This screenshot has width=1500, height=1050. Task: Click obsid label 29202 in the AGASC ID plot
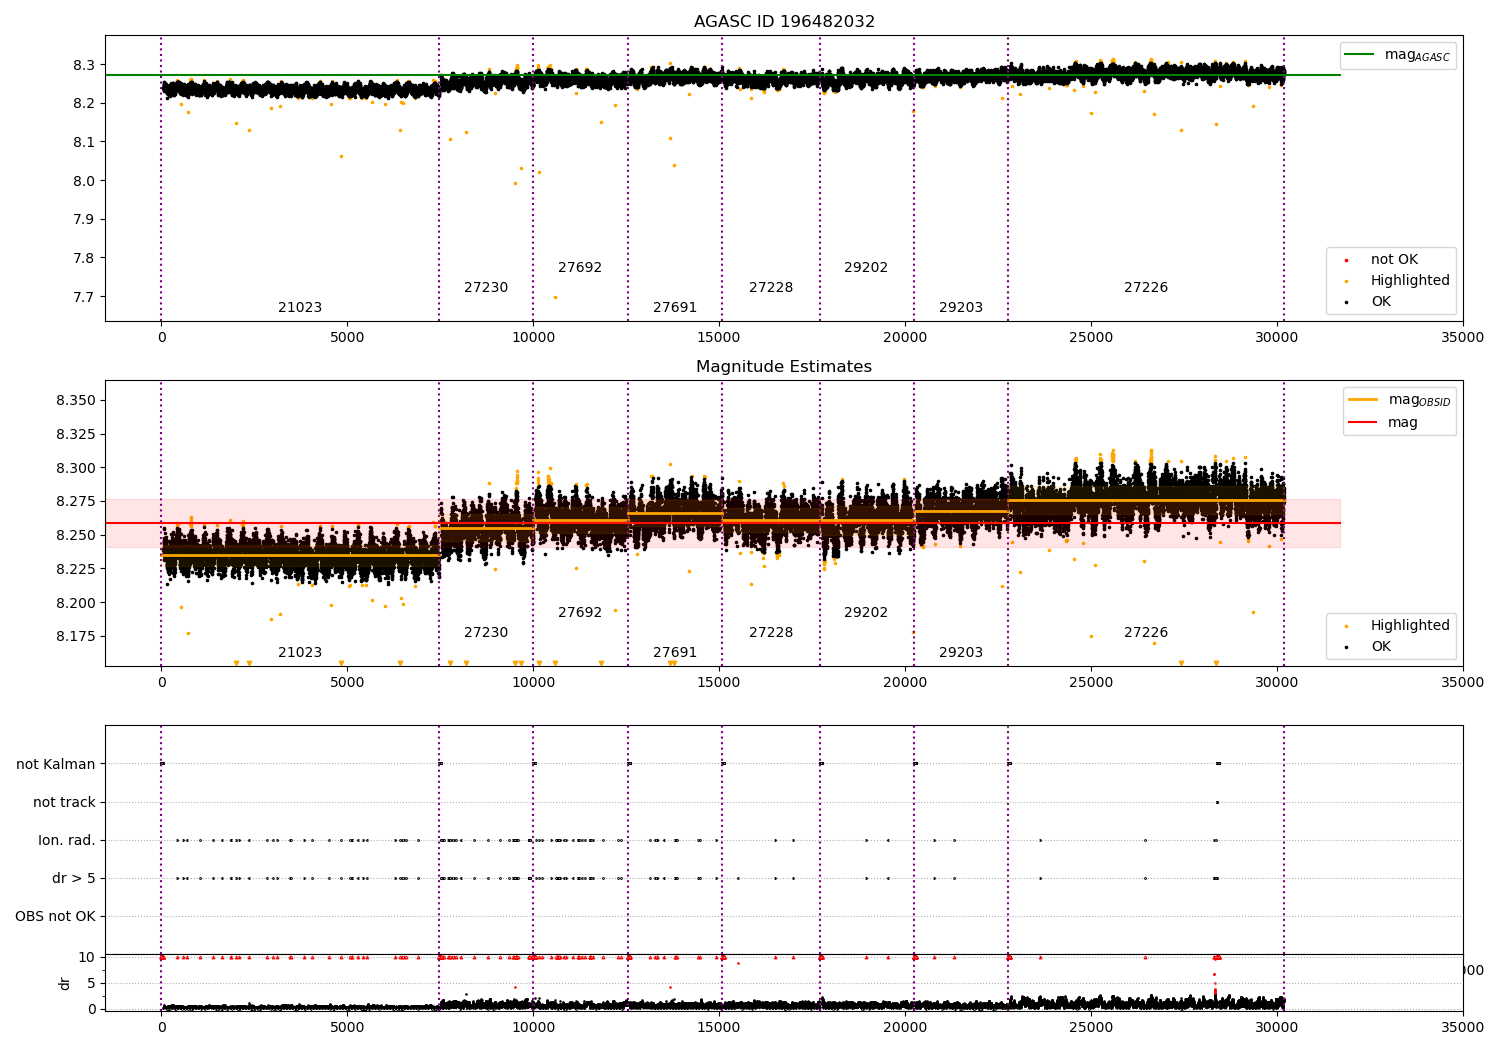[866, 268]
